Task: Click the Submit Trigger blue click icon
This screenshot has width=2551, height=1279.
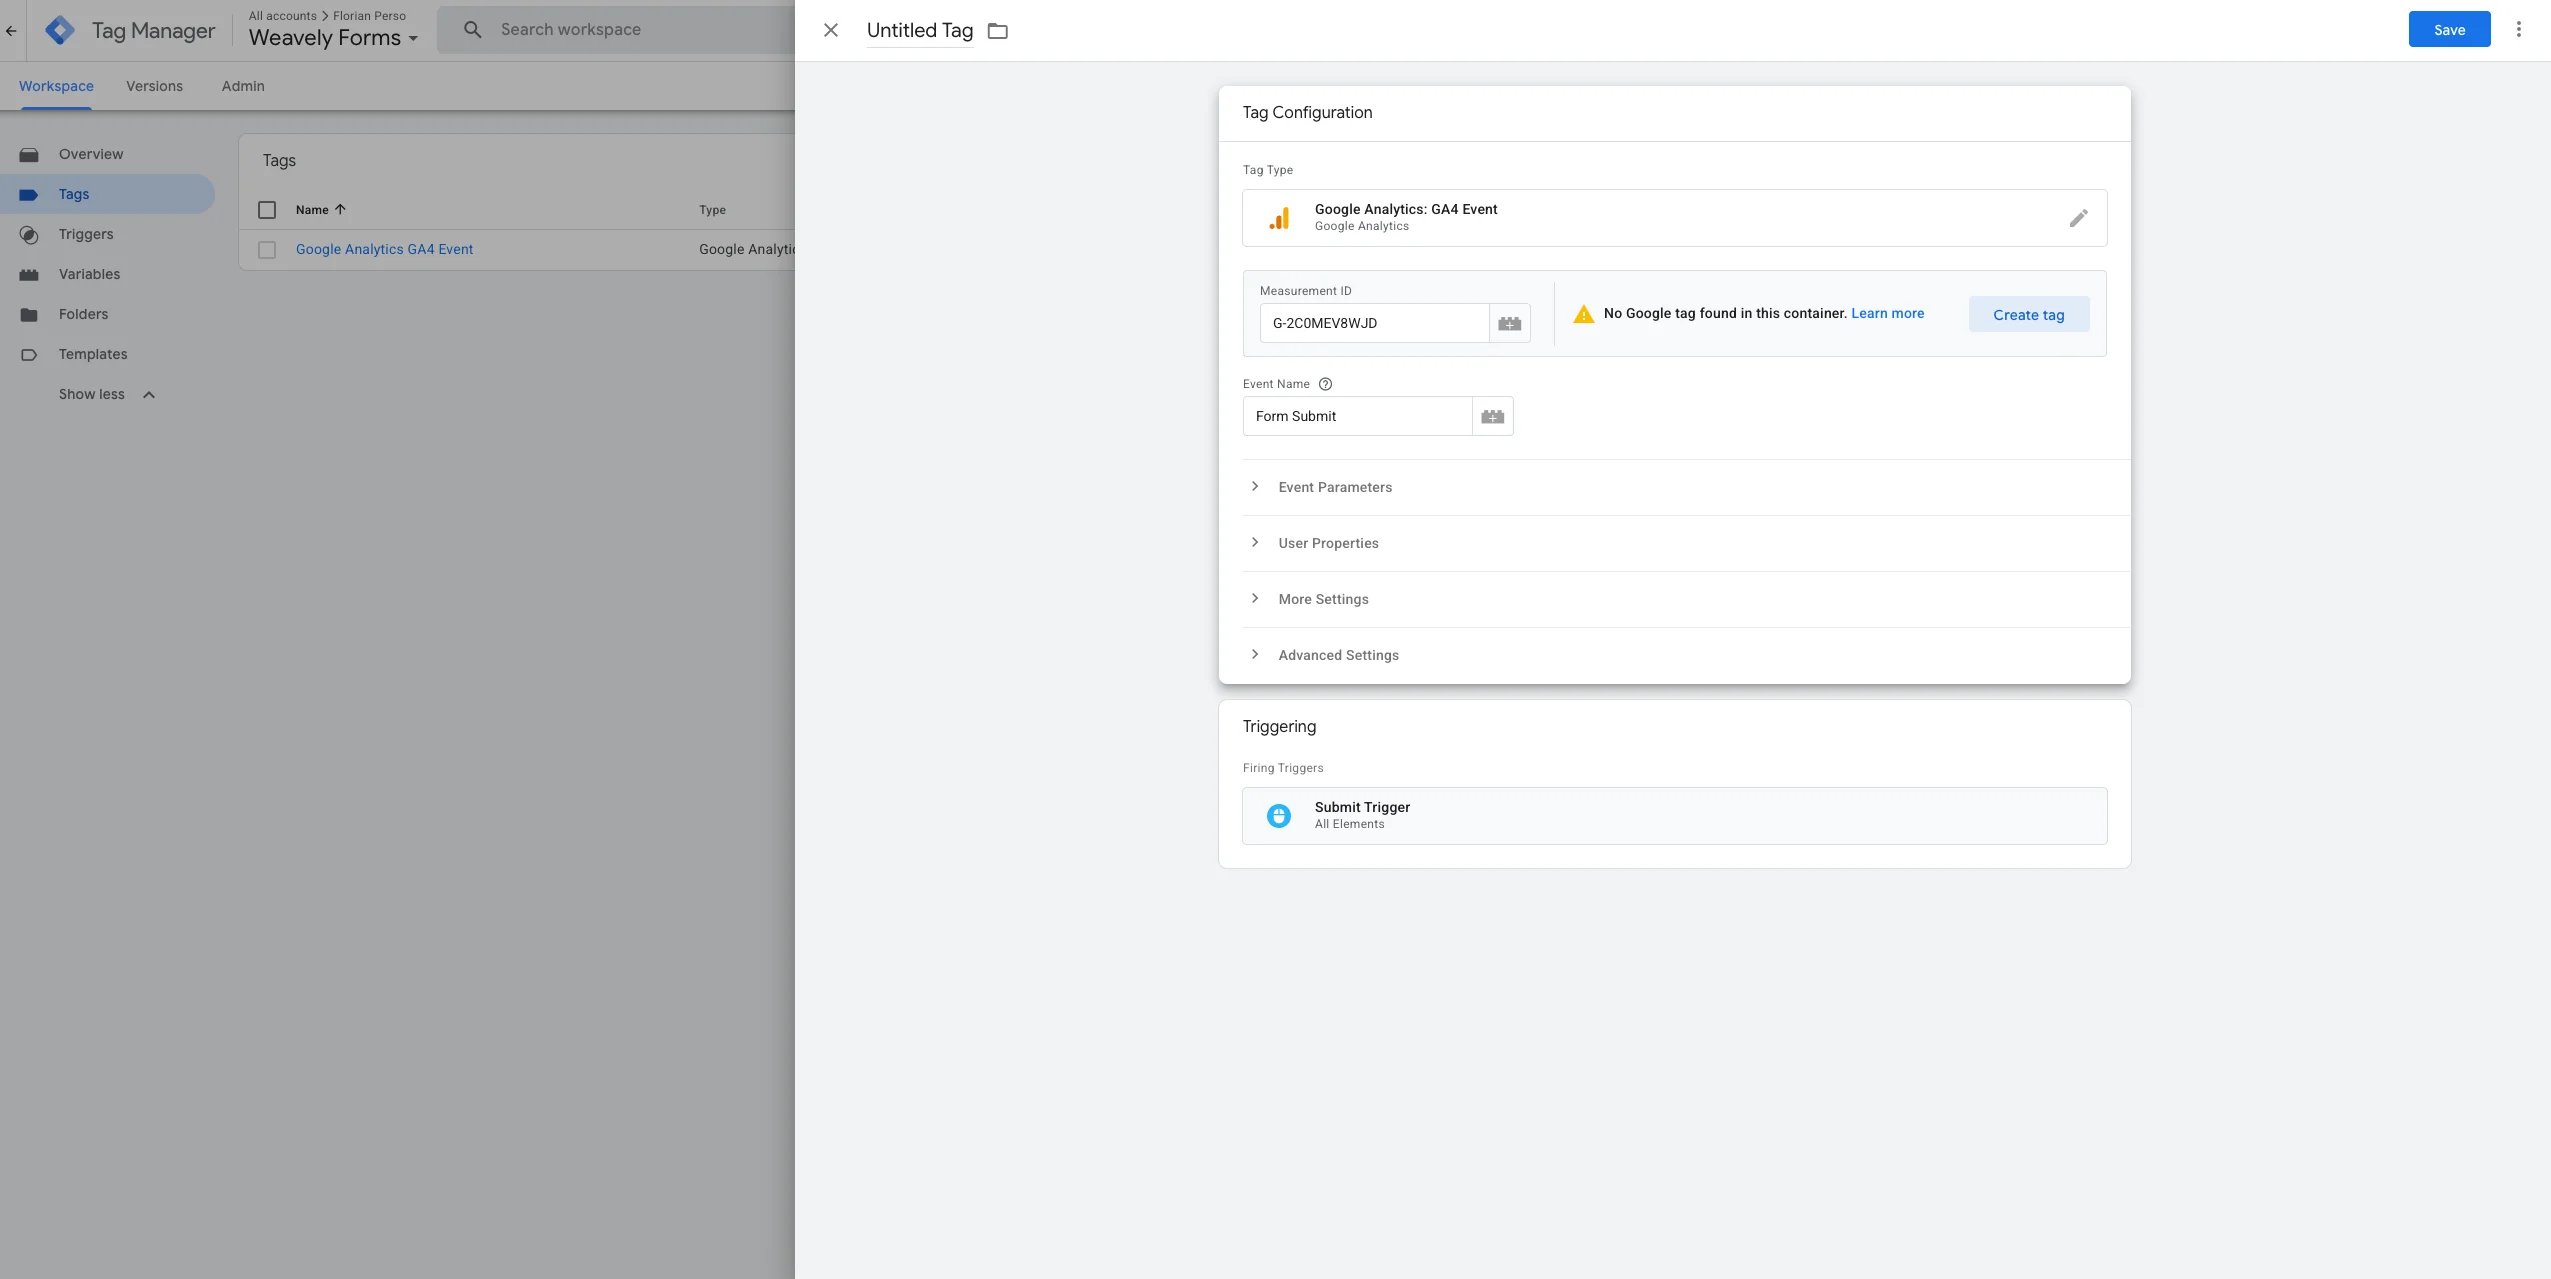Action: click(1279, 815)
